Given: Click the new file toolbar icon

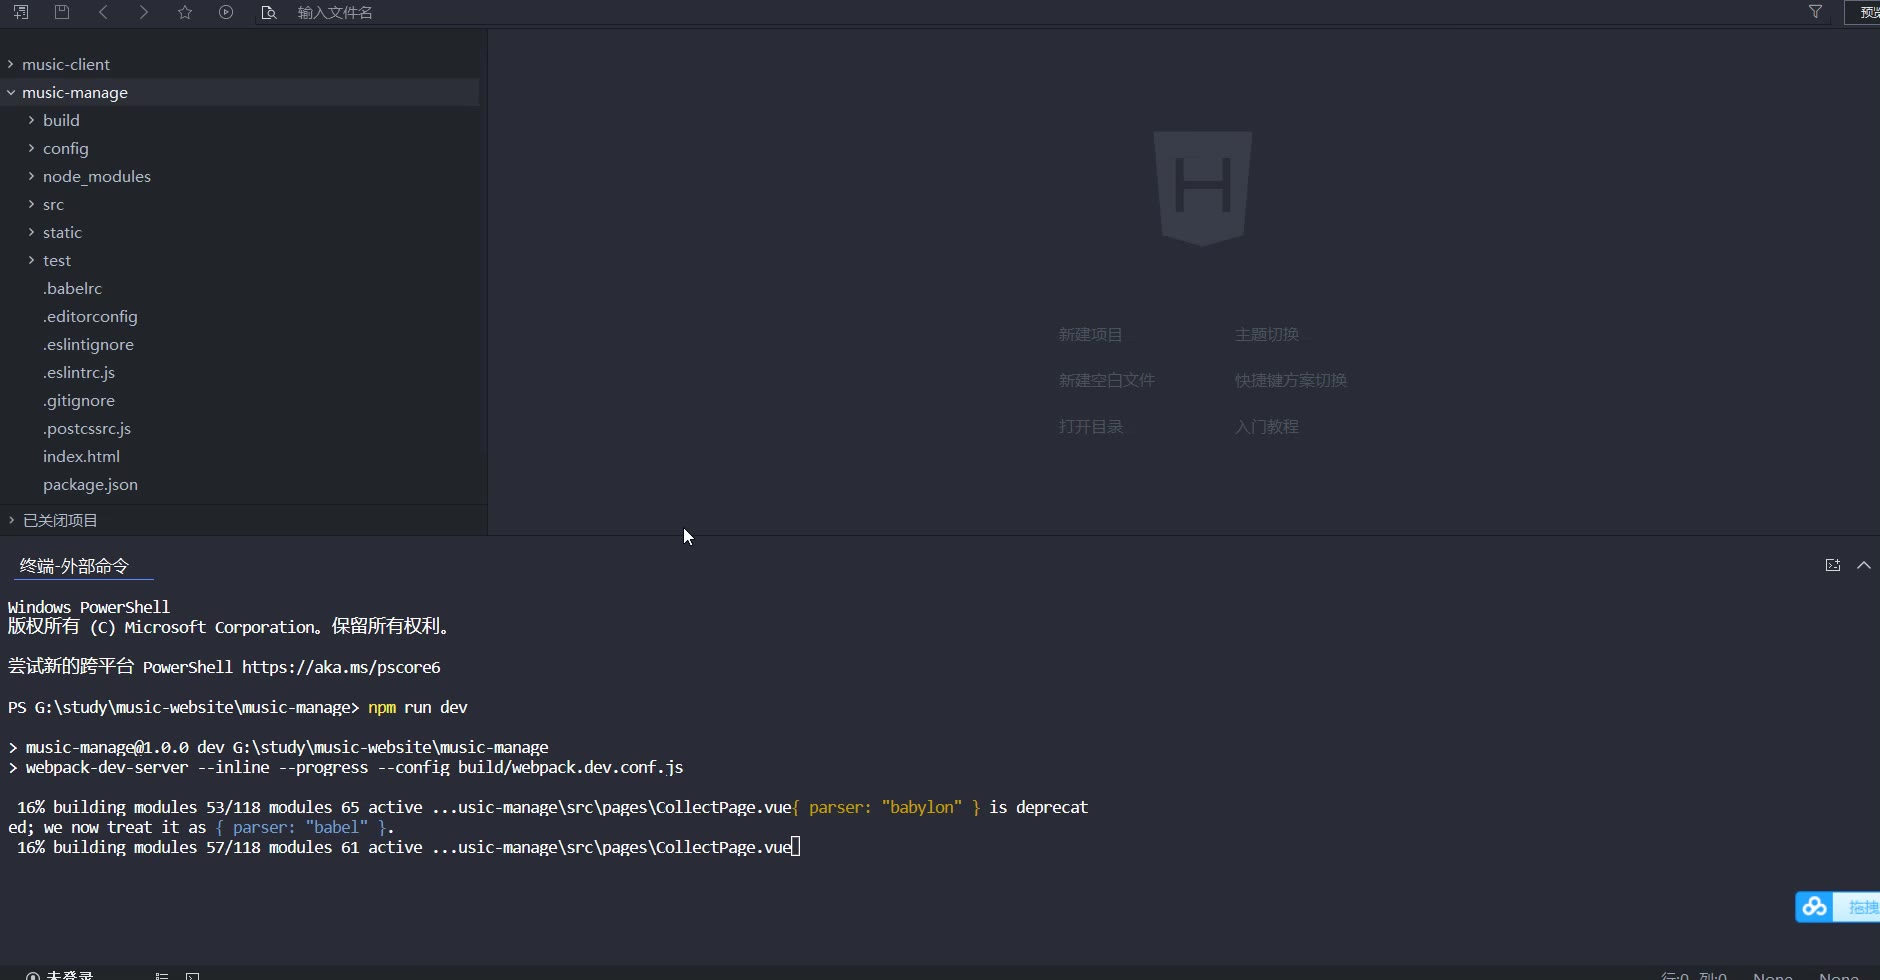Looking at the screenshot, I should pos(20,12).
